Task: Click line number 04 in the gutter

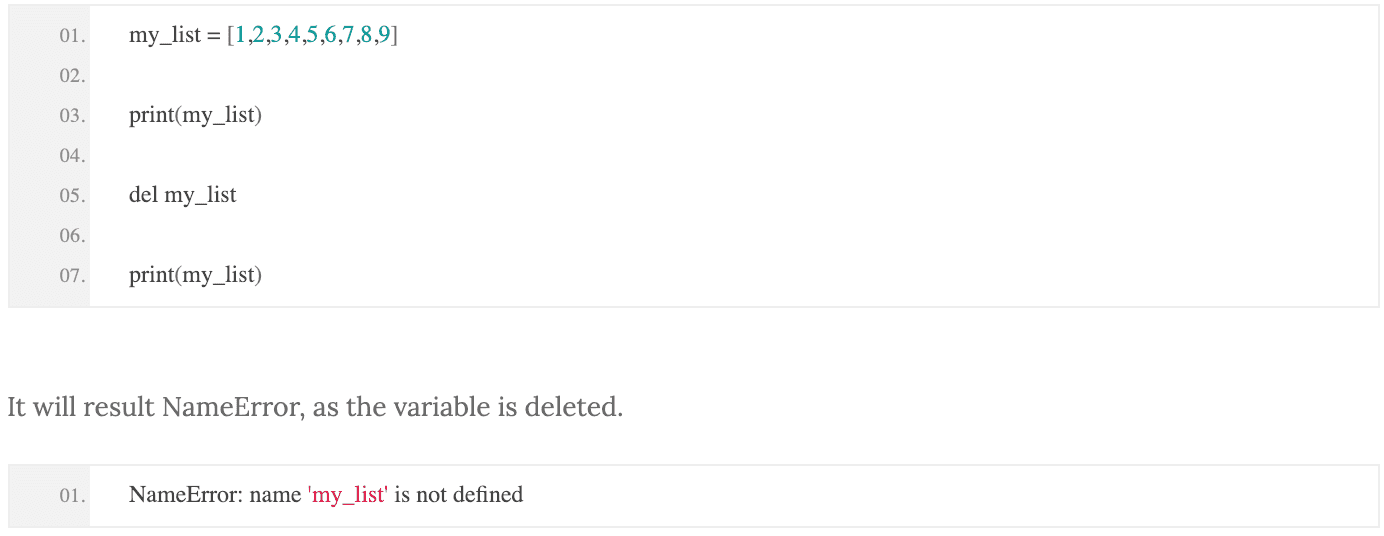Action: pyautogui.click(x=72, y=156)
